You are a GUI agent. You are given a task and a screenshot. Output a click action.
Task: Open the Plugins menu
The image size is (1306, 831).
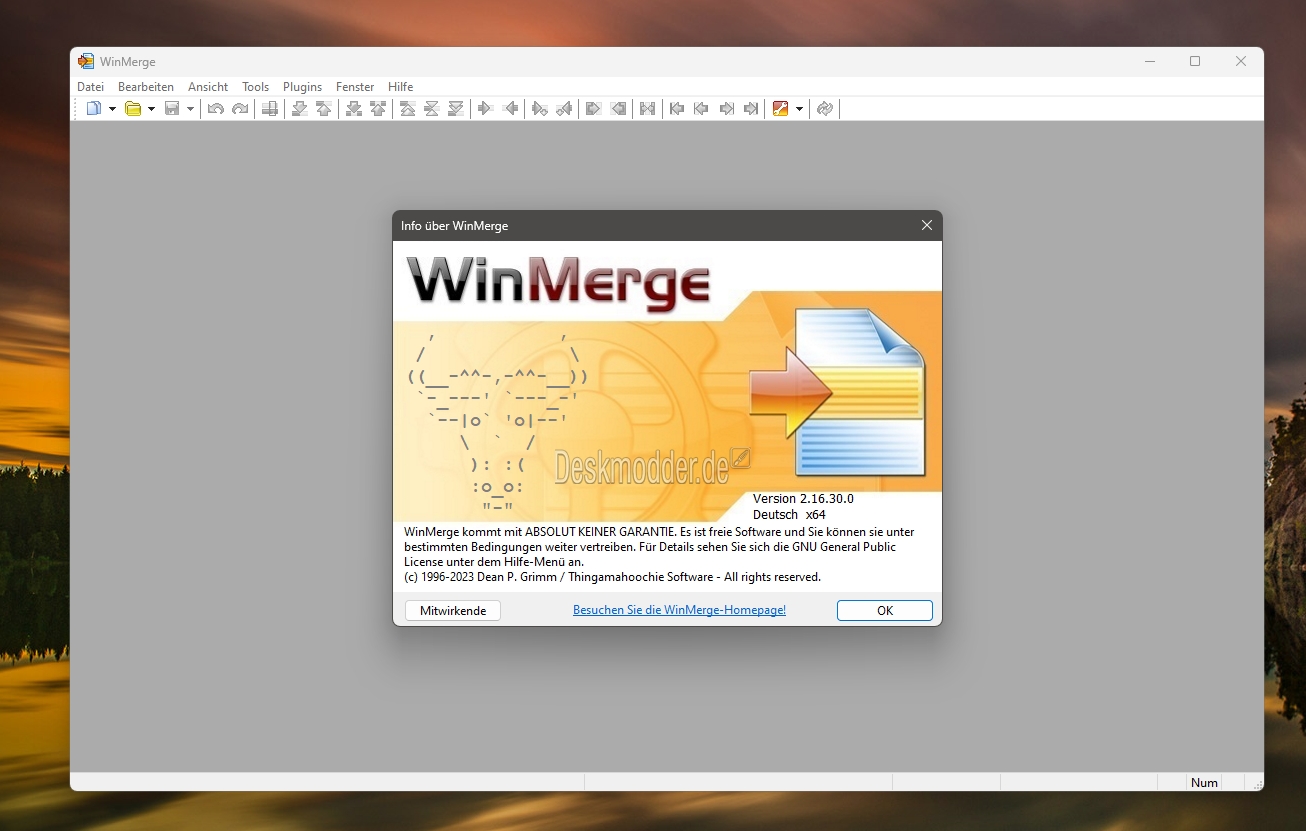coord(303,87)
